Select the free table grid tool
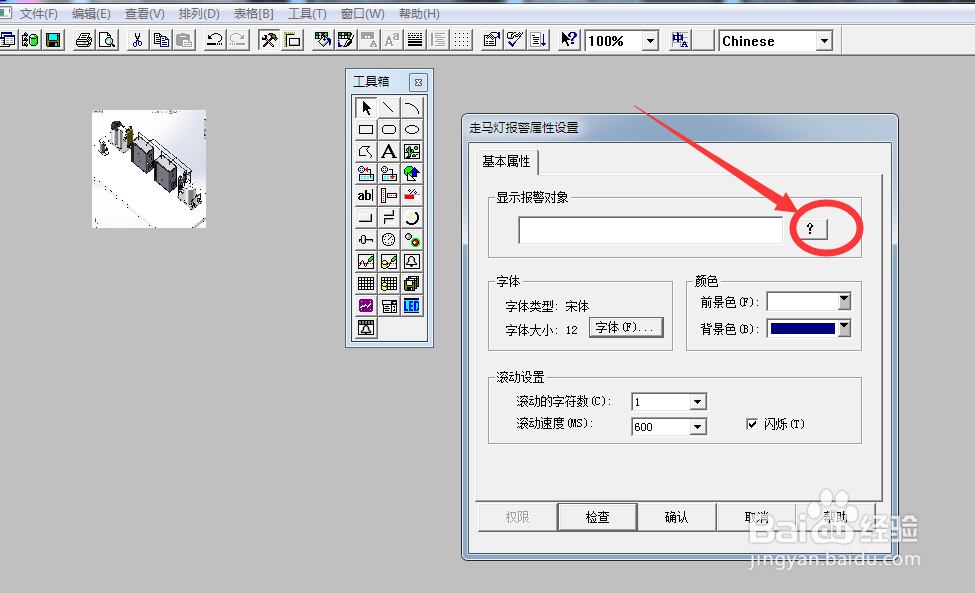Image resolution: width=975 pixels, height=593 pixels. tap(366, 284)
